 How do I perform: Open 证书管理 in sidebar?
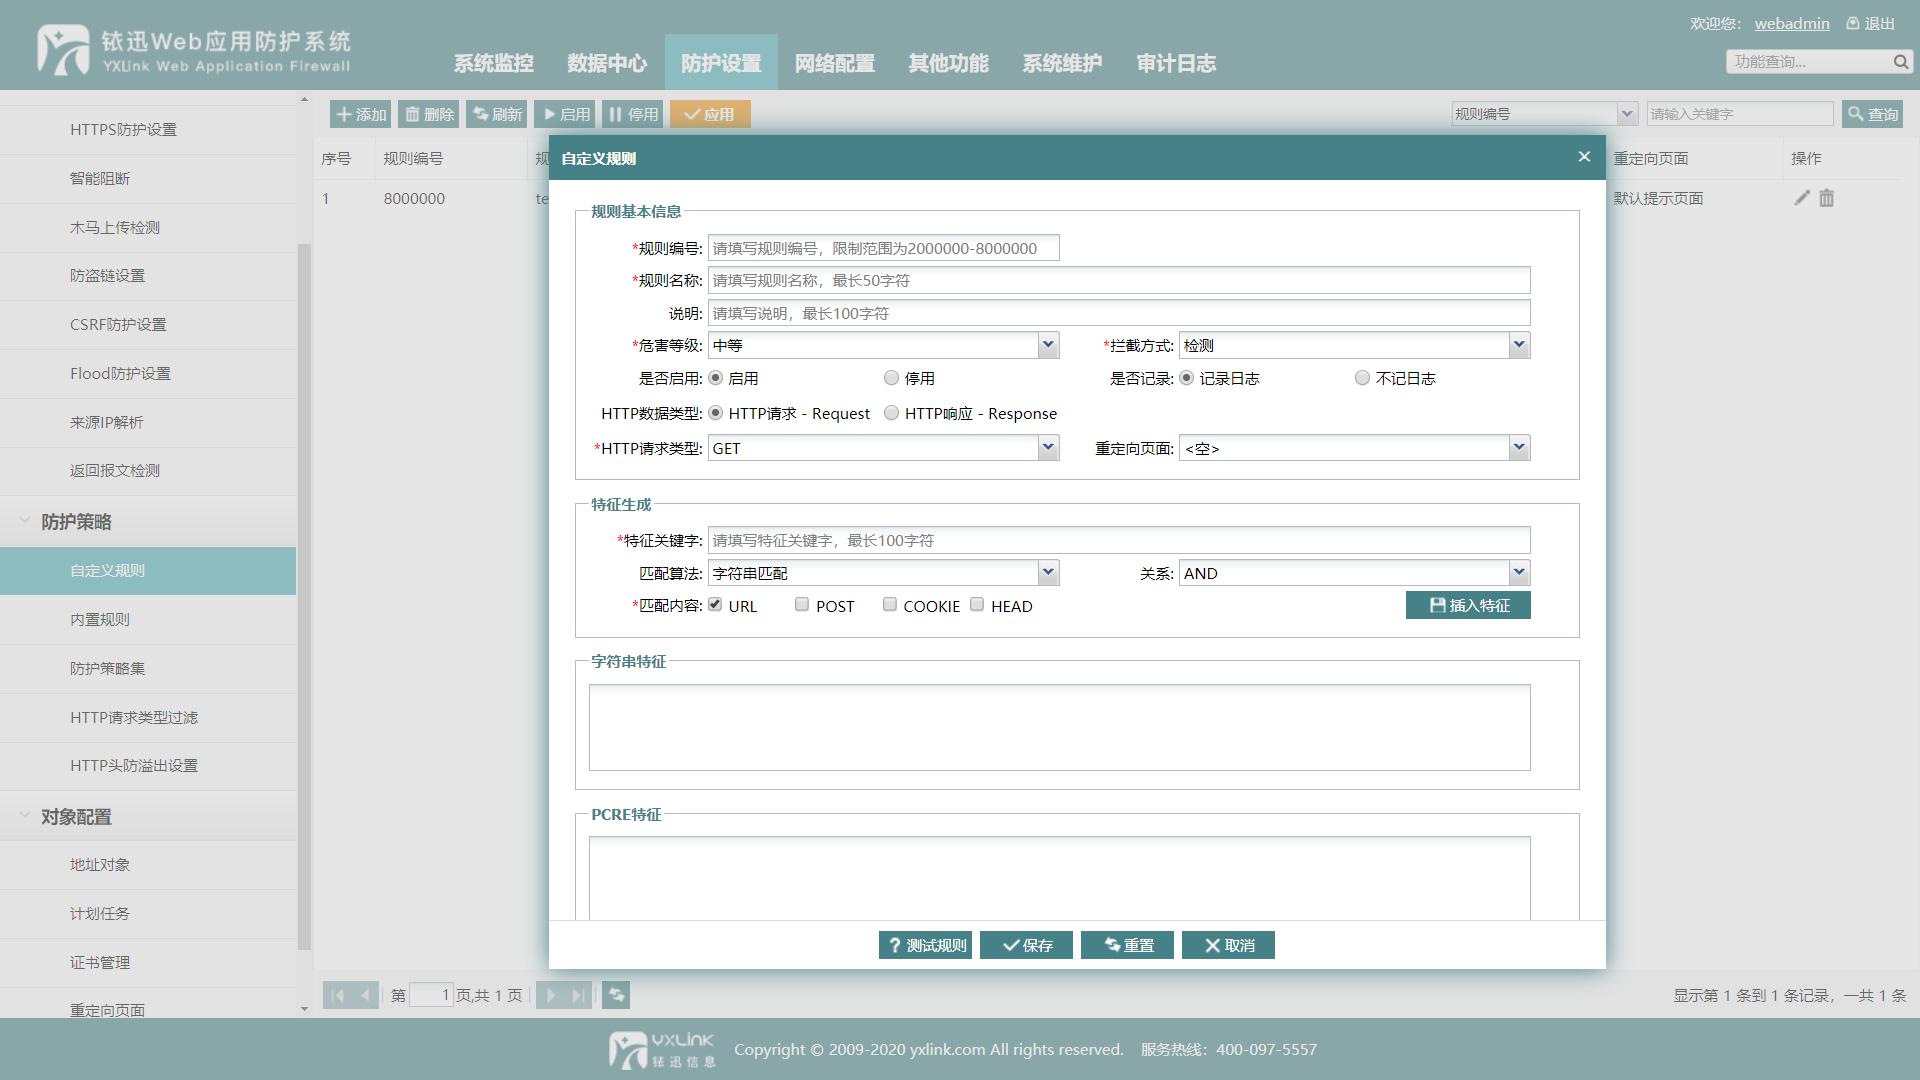click(148, 962)
